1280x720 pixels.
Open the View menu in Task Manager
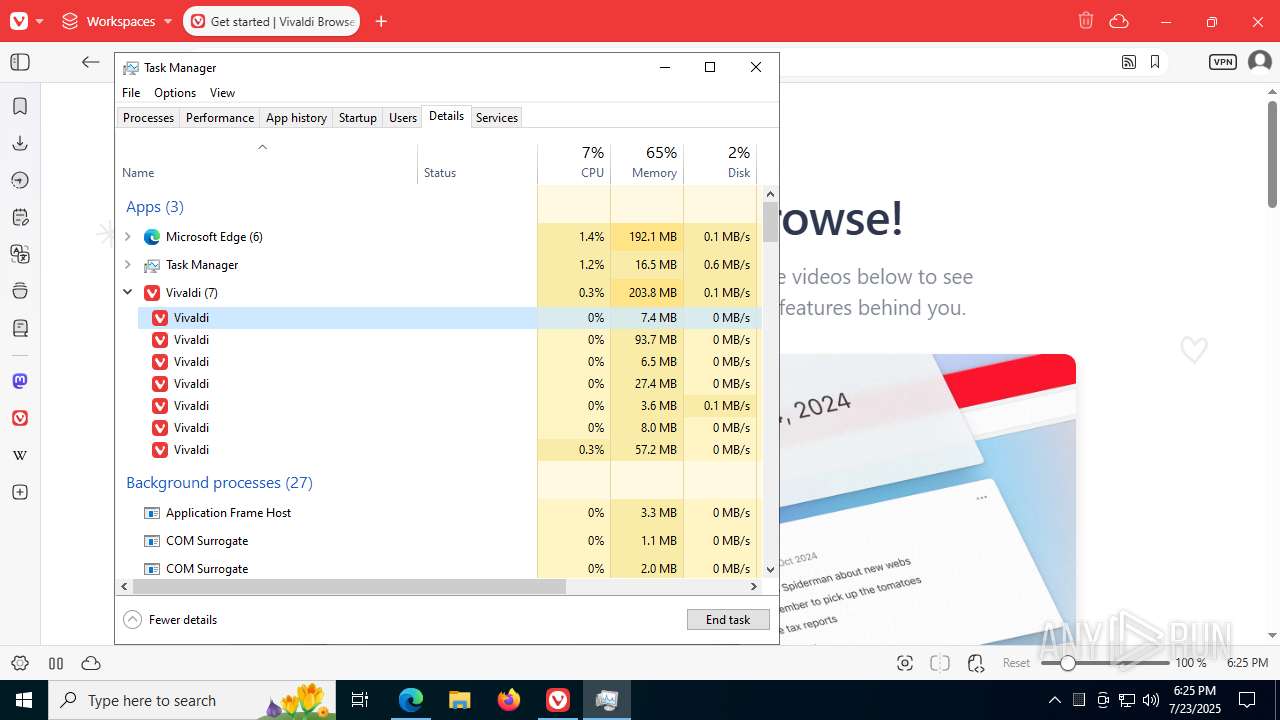pos(222,93)
